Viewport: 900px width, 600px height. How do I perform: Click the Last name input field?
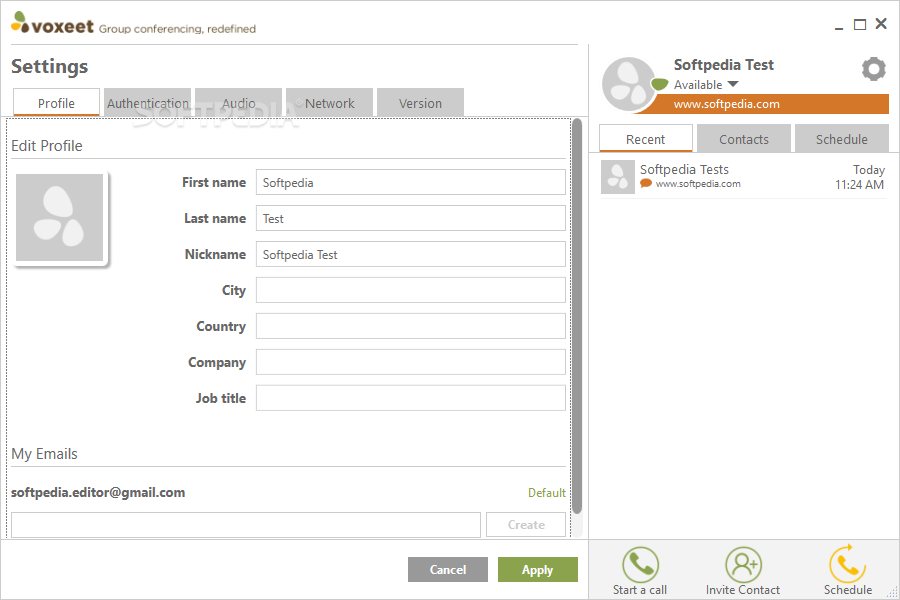tap(410, 218)
